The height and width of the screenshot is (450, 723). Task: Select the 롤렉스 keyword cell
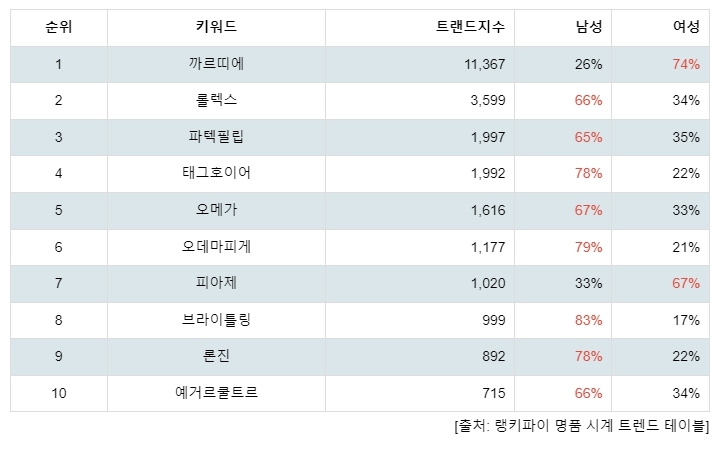click(216, 100)
